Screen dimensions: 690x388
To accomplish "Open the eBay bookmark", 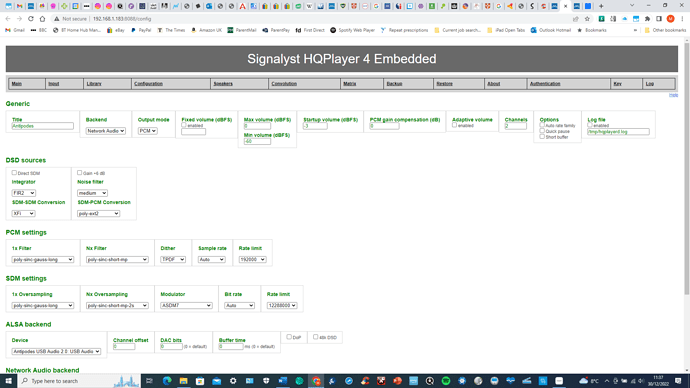I will click(x=116, y=30).
